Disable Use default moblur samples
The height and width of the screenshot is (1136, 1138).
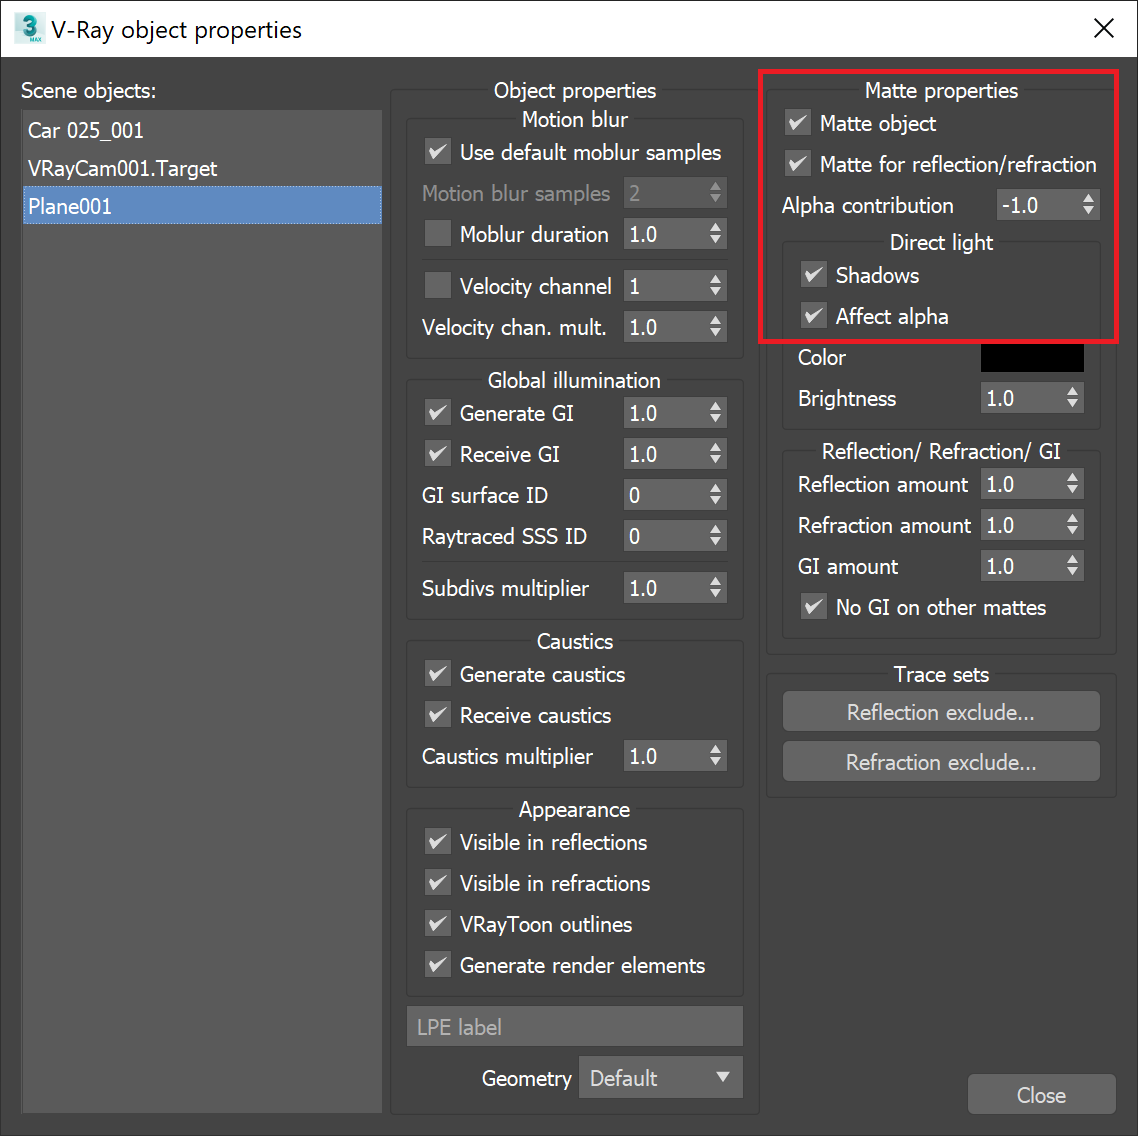click(x=437, y=152)
